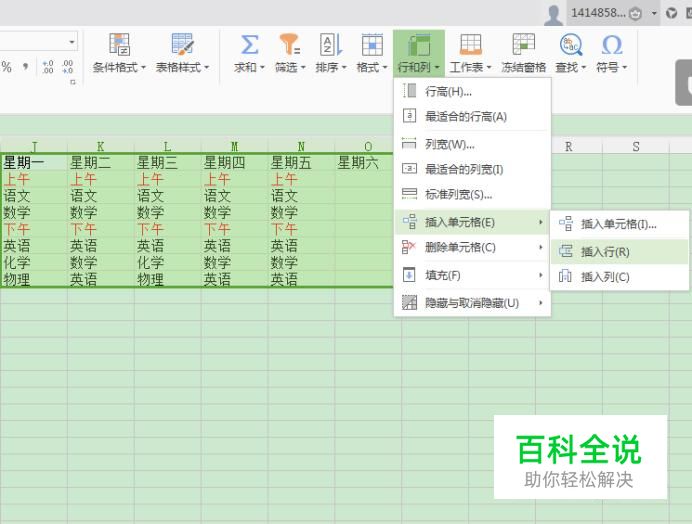Expand the 表格样式 dropdown arrow

tap(206, 68)
